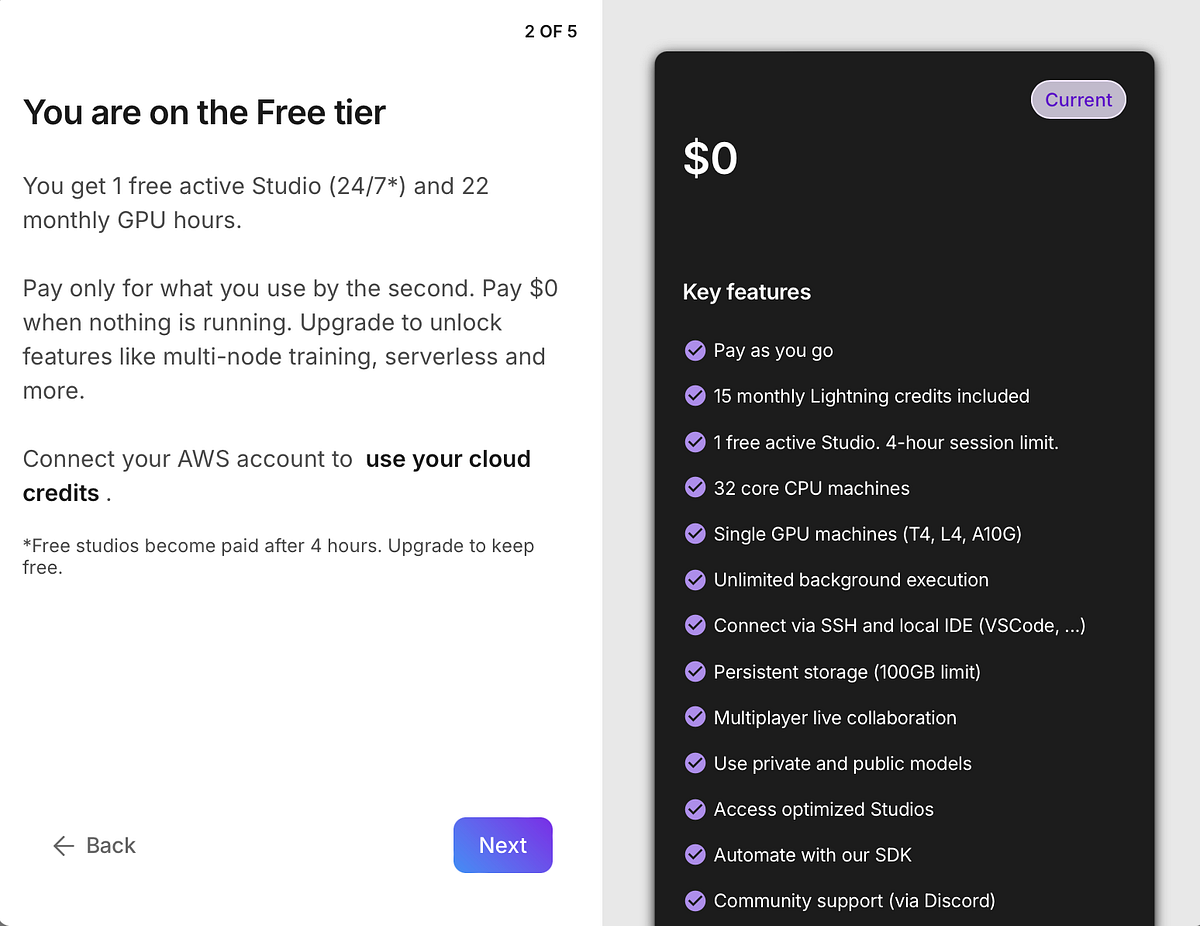This screenshot has height=926, width=1200.
Task: Click the checkmark beside Community support via Discord
Action: (x=695, y=901)
